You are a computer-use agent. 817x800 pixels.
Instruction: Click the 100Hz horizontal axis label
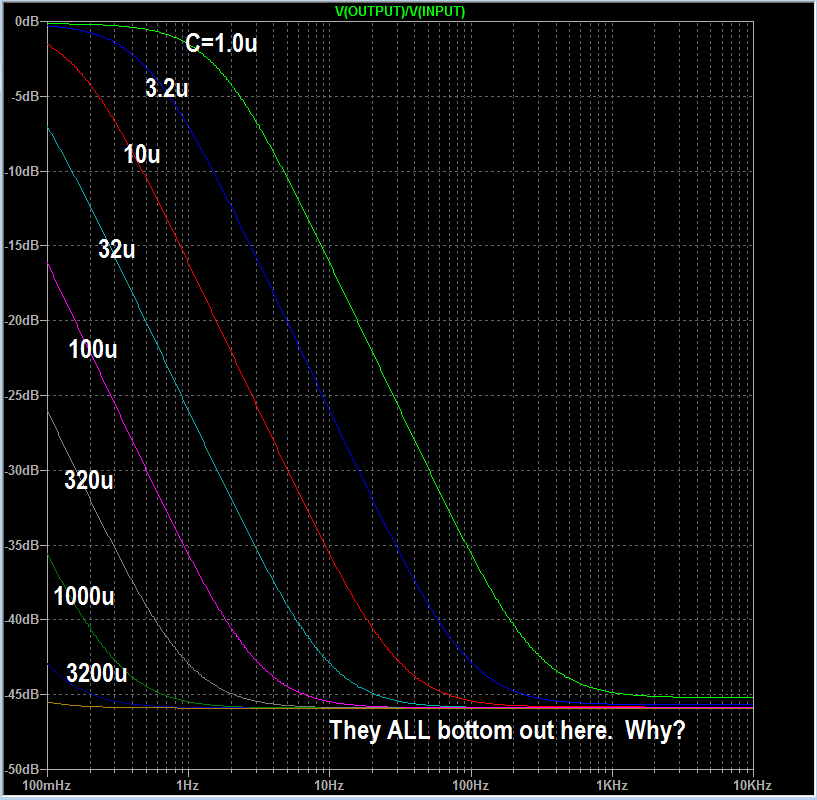click(471, 785)
